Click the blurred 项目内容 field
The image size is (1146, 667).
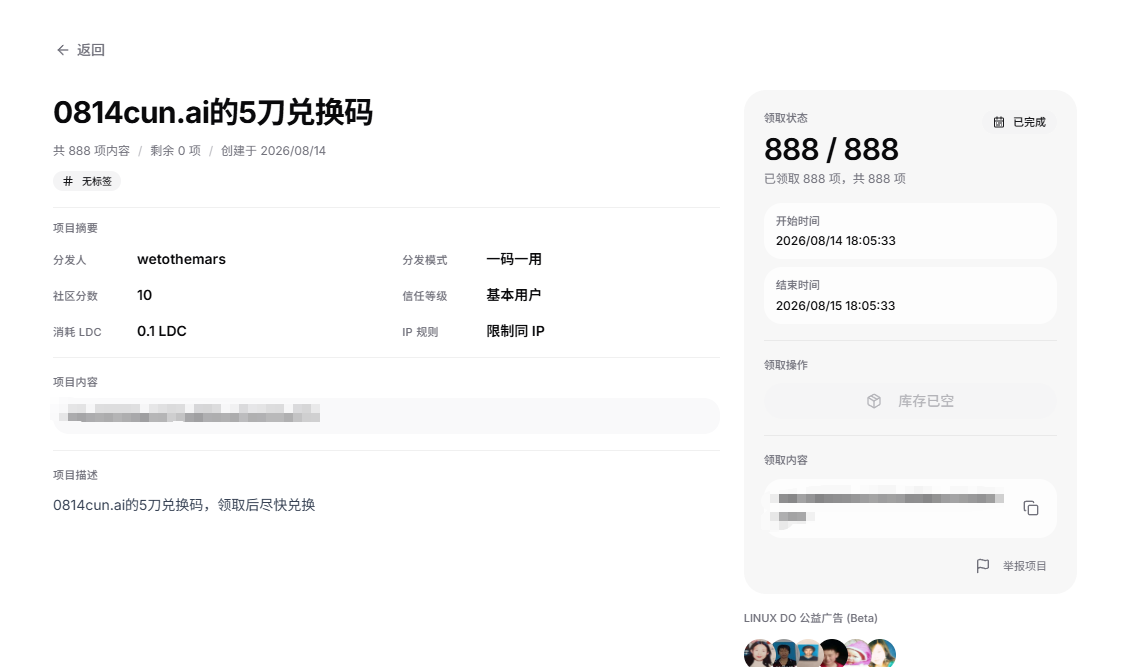pyautogui.click(x=386, y=416)
